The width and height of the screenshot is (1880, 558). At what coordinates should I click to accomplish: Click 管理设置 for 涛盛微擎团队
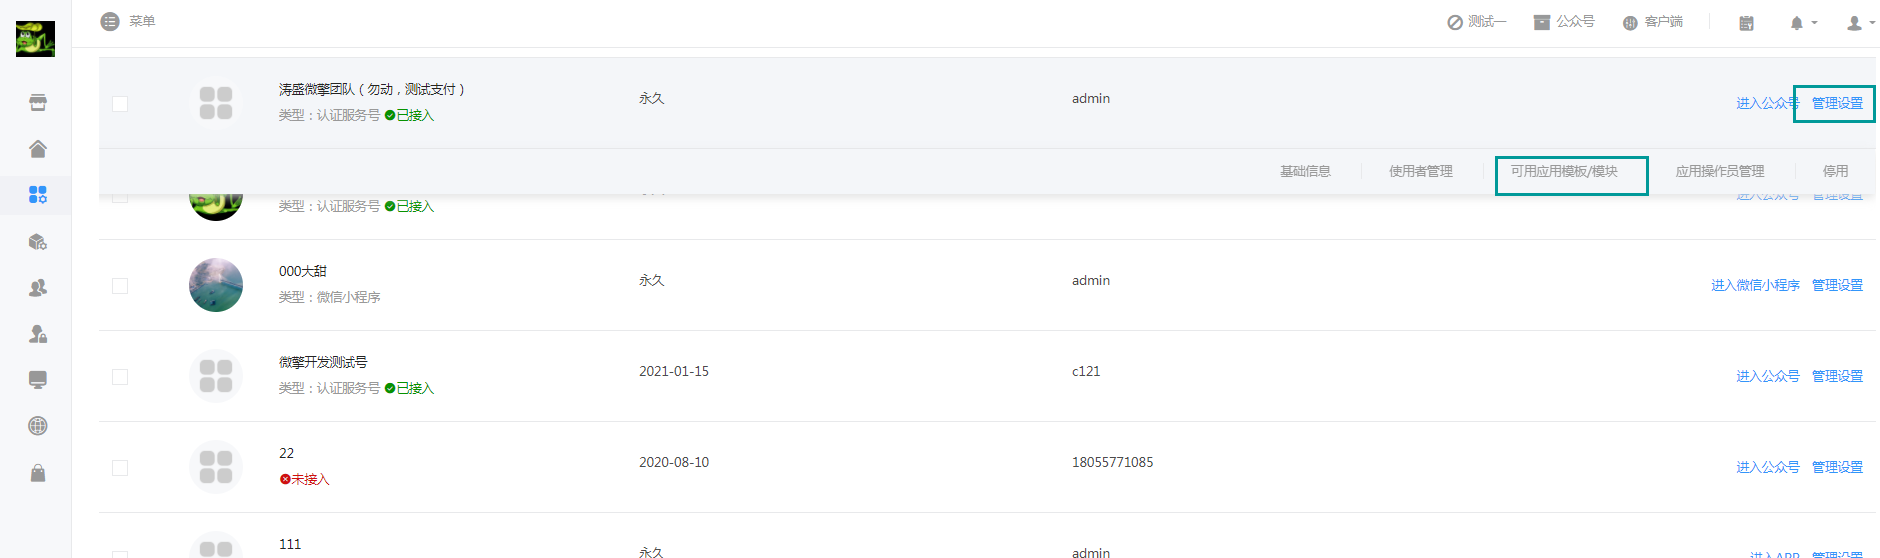tap(1837, 104)
